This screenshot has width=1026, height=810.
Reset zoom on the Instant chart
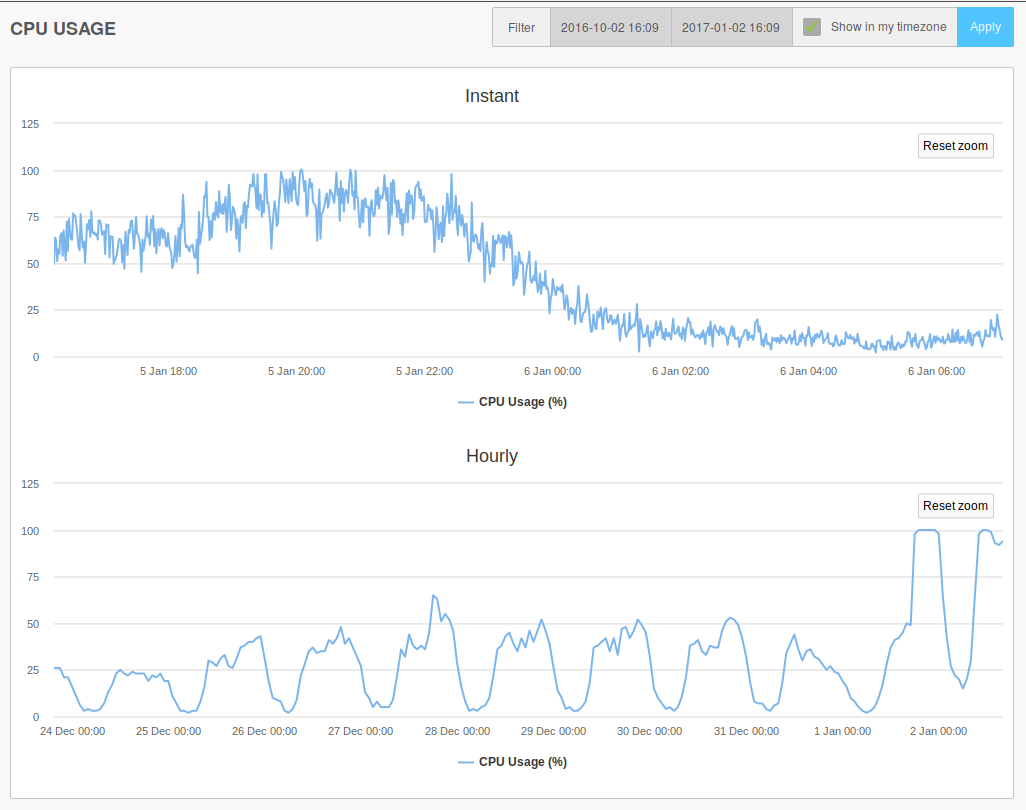pos(955,146)
